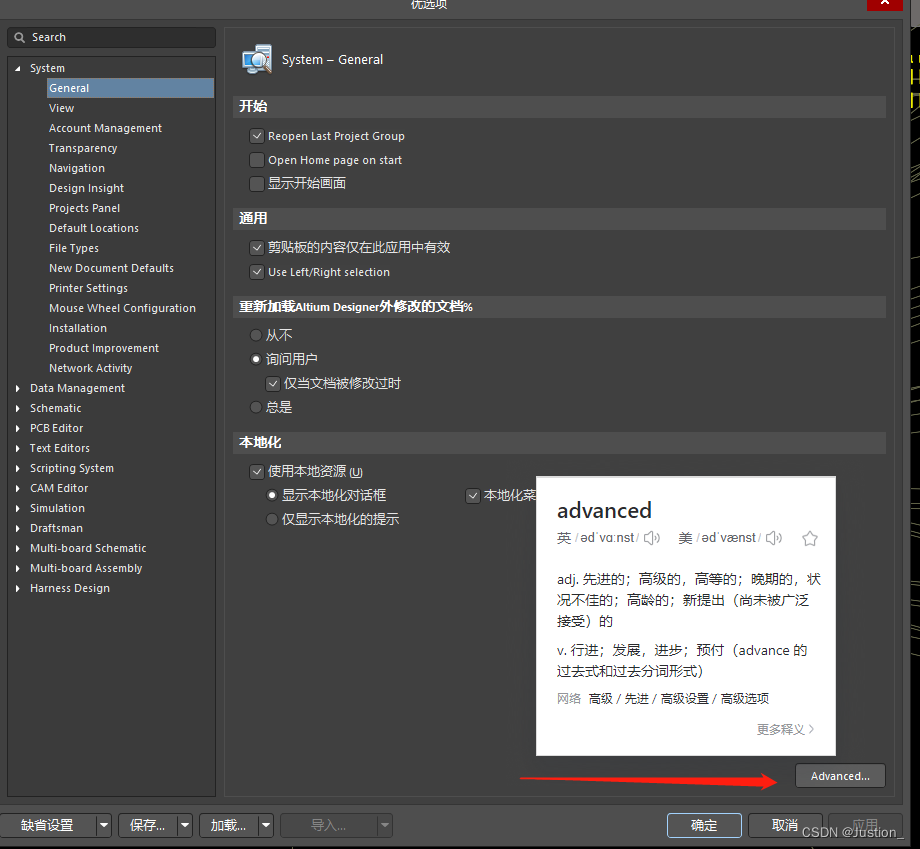Screen dimensions: 920x849
Task: Expand the Harness Design node
Action: coord(18,588)
